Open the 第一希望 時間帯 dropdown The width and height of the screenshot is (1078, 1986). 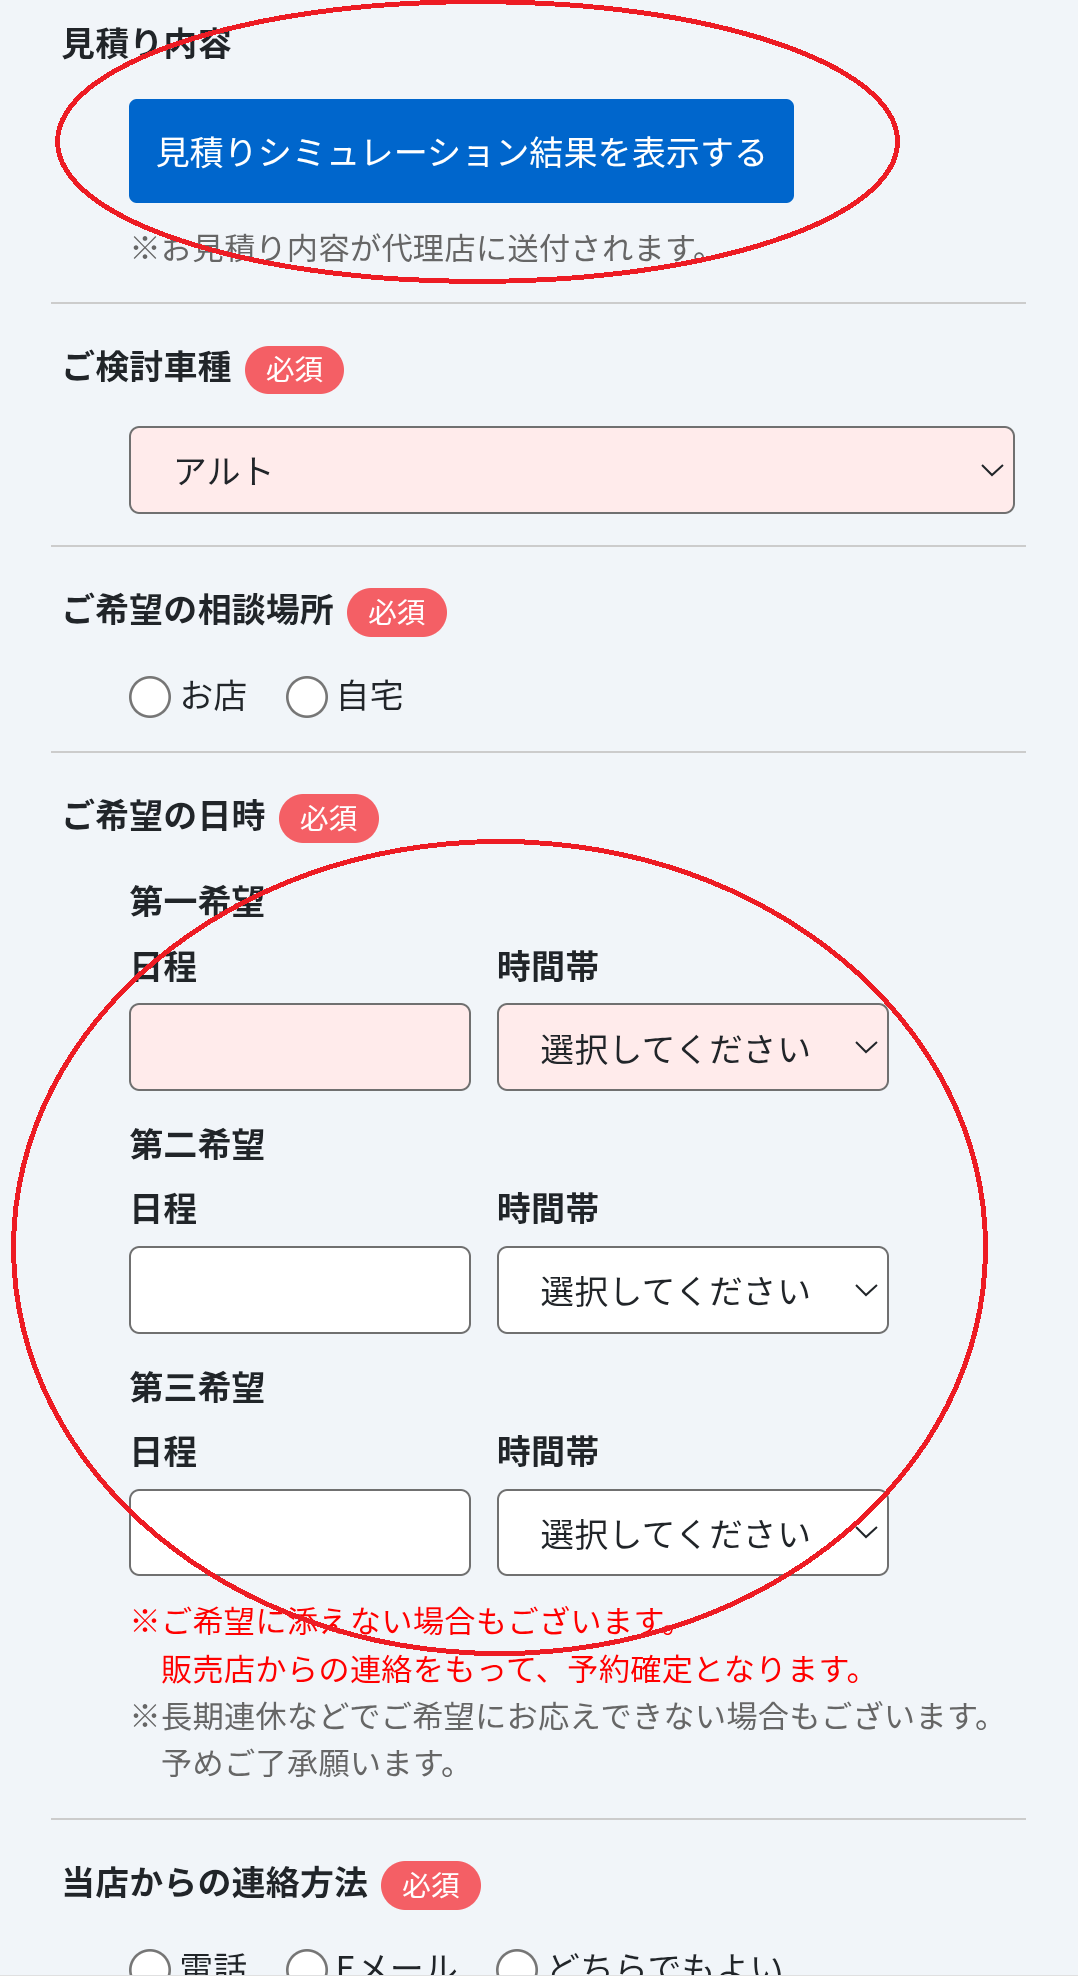coord(692,1047)
